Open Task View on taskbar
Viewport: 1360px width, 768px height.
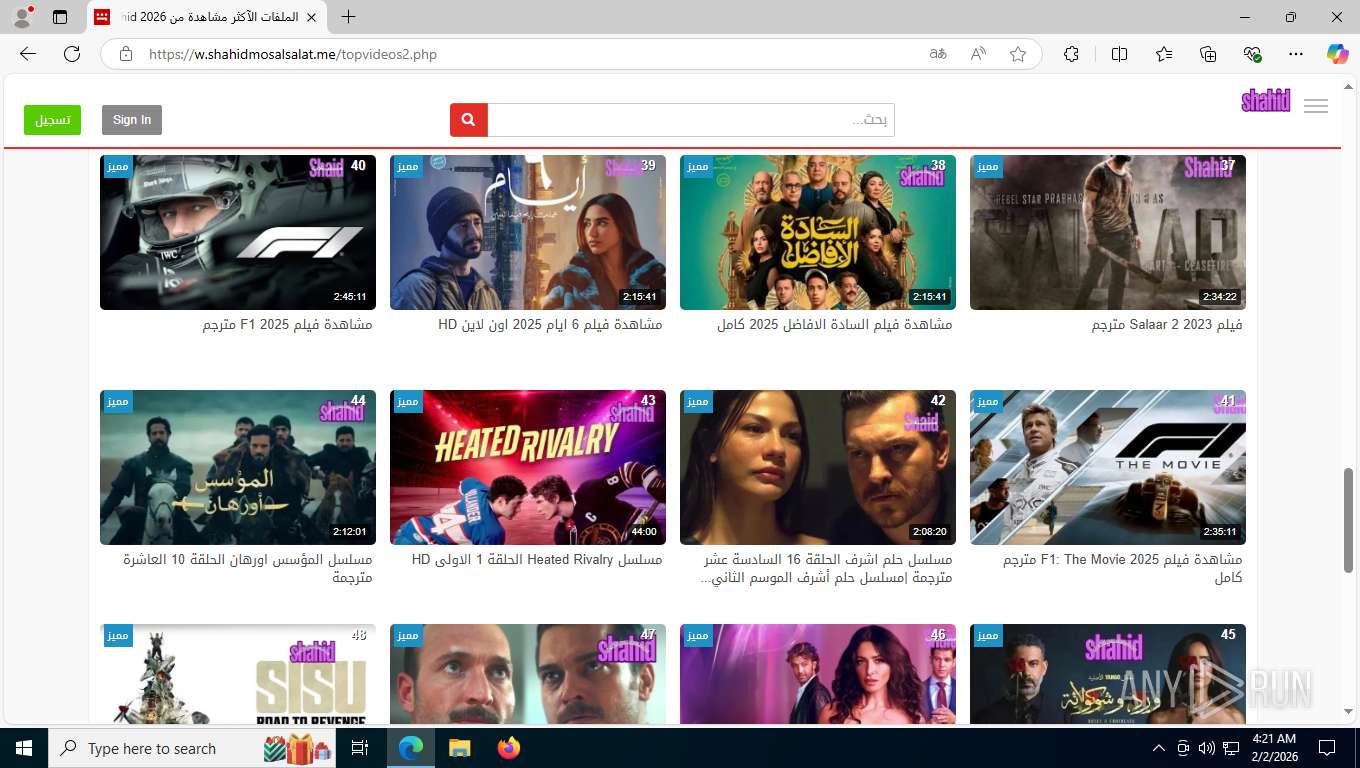point(360,748)
